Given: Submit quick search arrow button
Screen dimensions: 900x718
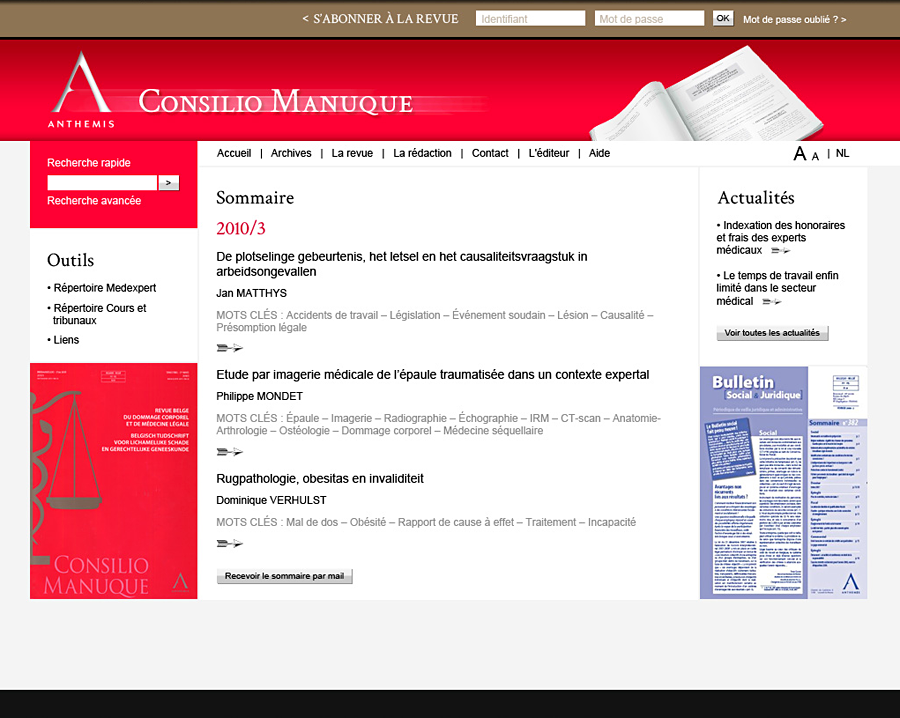Looking at the screenshot, I should (169, 183).
